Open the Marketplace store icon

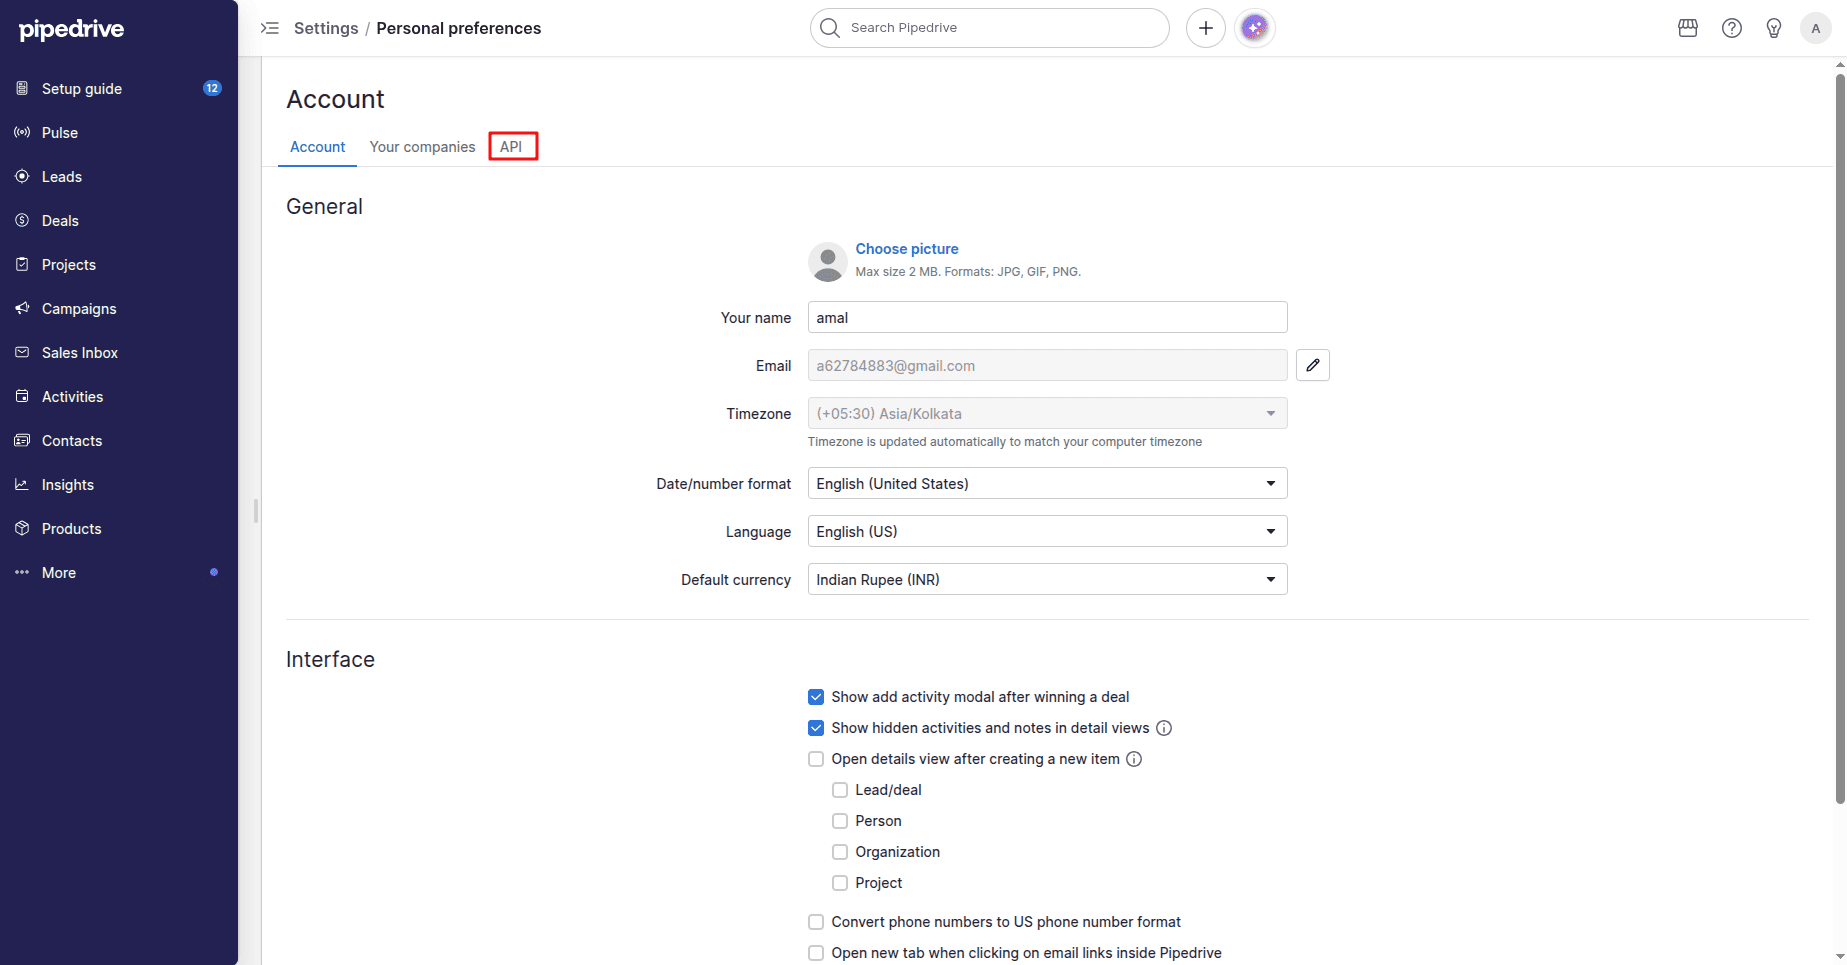[x=1688, y=28]
